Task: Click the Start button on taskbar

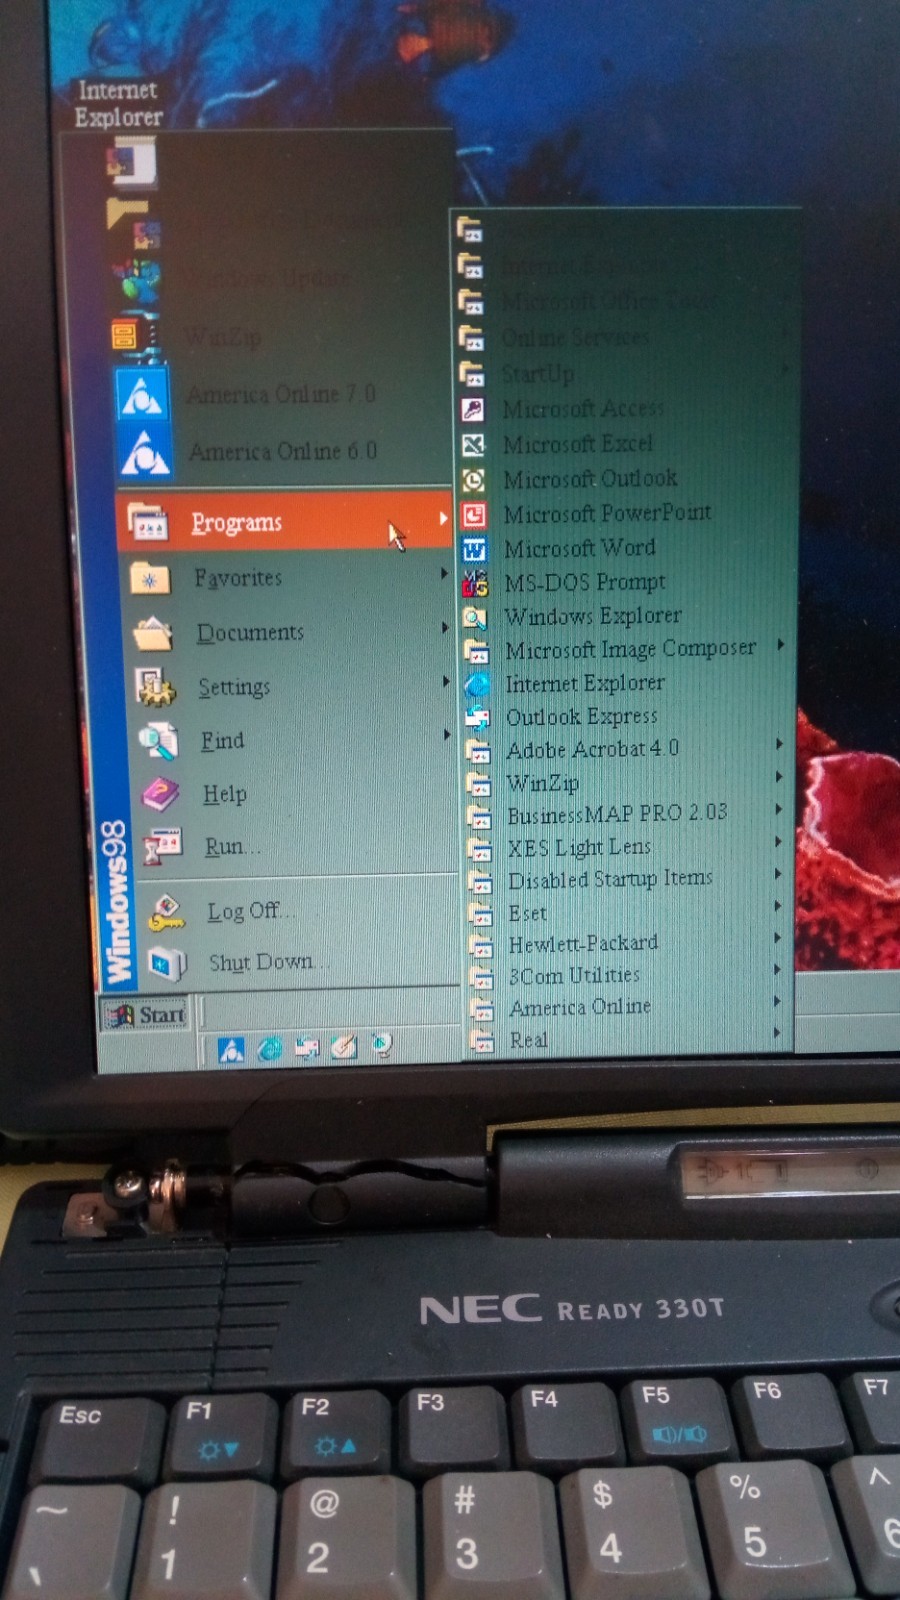Action: [x=146, y=1015]
